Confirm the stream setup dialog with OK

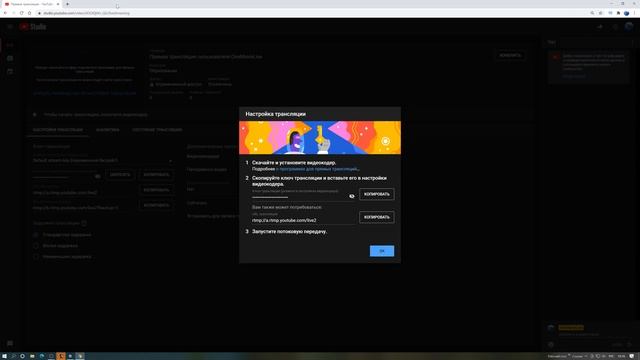[382, 251]
